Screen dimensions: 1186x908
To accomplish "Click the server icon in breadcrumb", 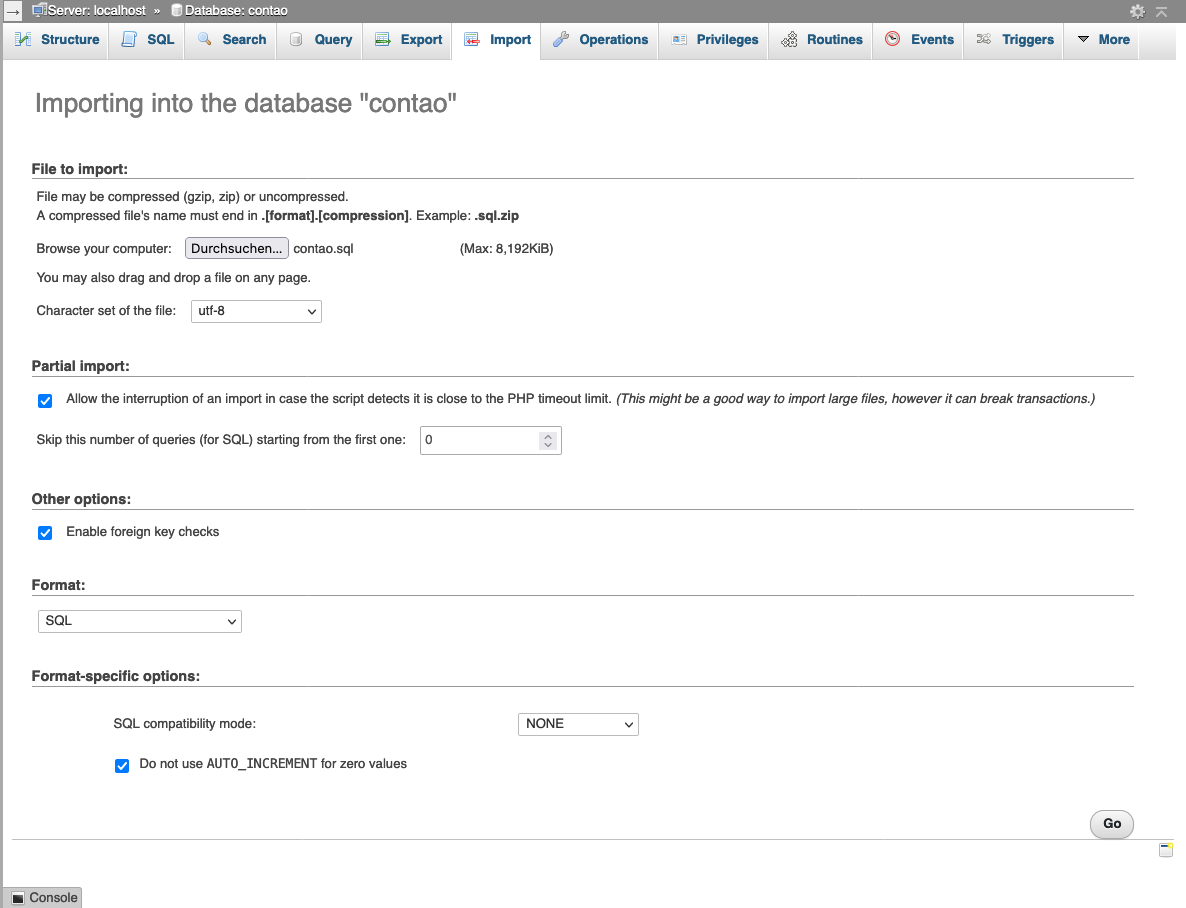I will (39, 11).
